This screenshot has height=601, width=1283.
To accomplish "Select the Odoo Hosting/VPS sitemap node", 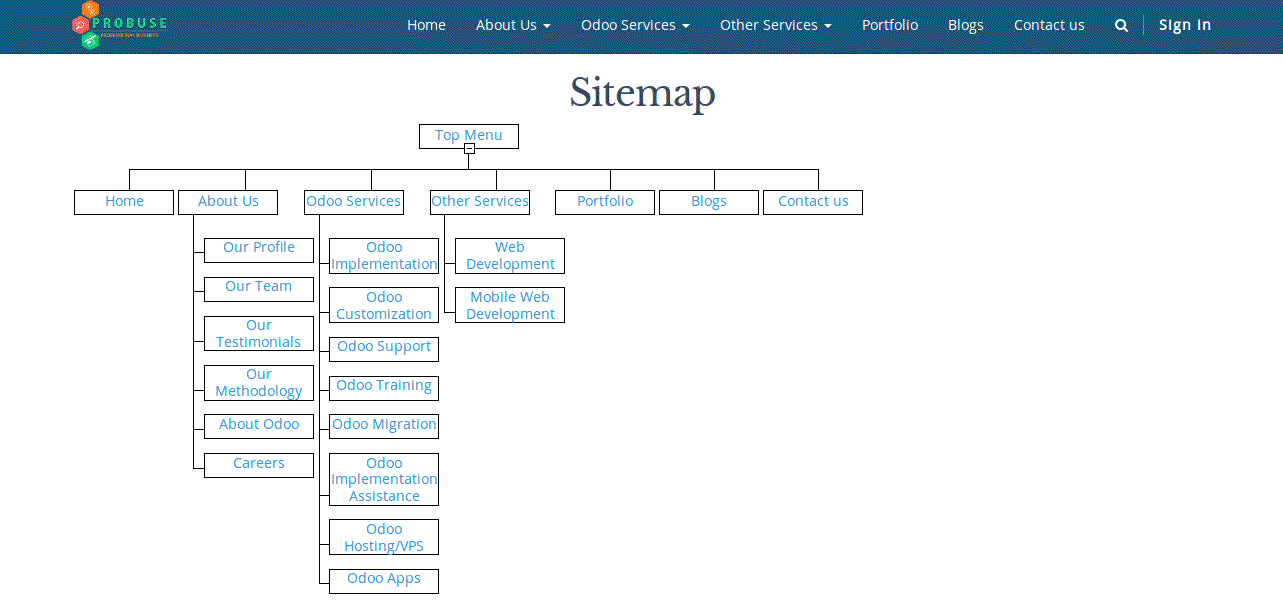I will coord(384,538).
